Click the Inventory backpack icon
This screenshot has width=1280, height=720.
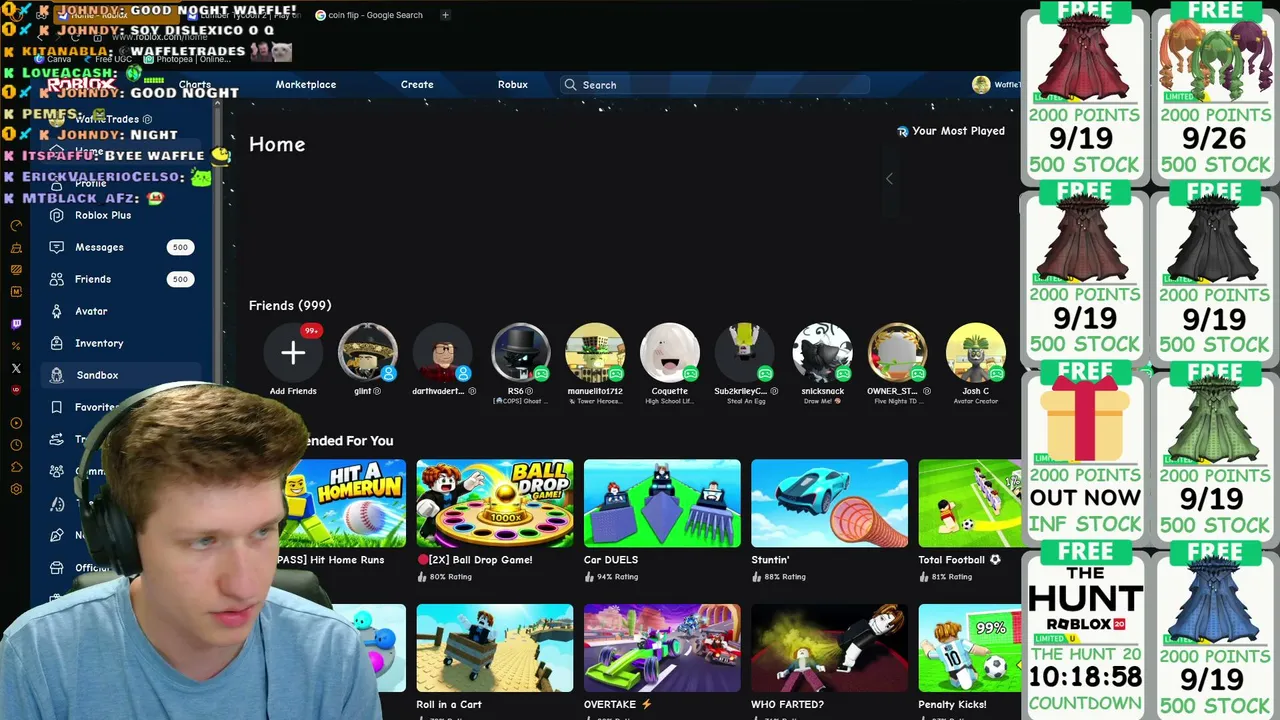(57, 343)
